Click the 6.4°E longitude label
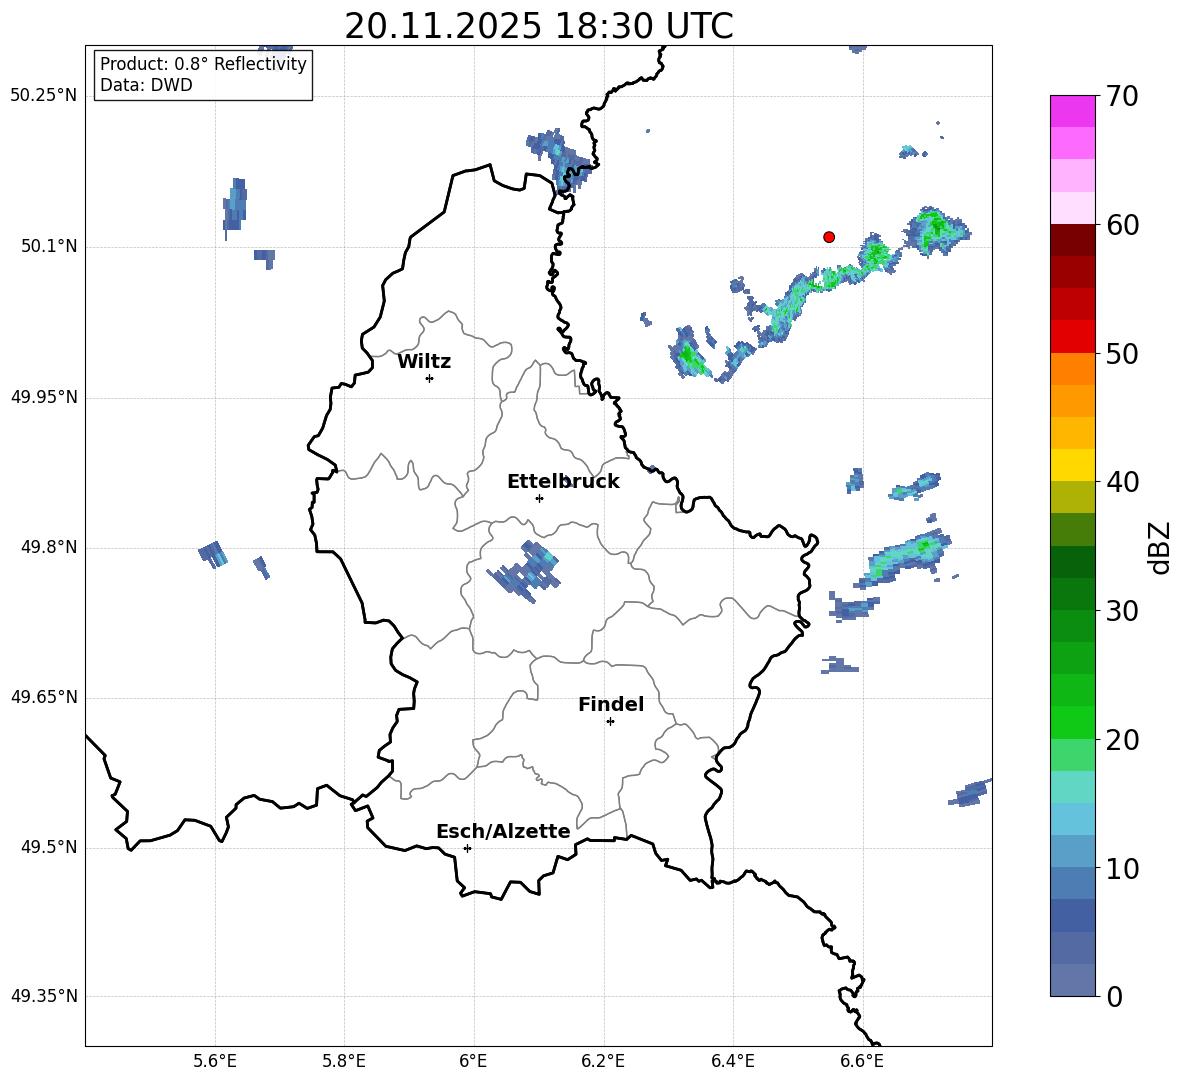Viewport: 1184px width, 1081px height. 732,1061
